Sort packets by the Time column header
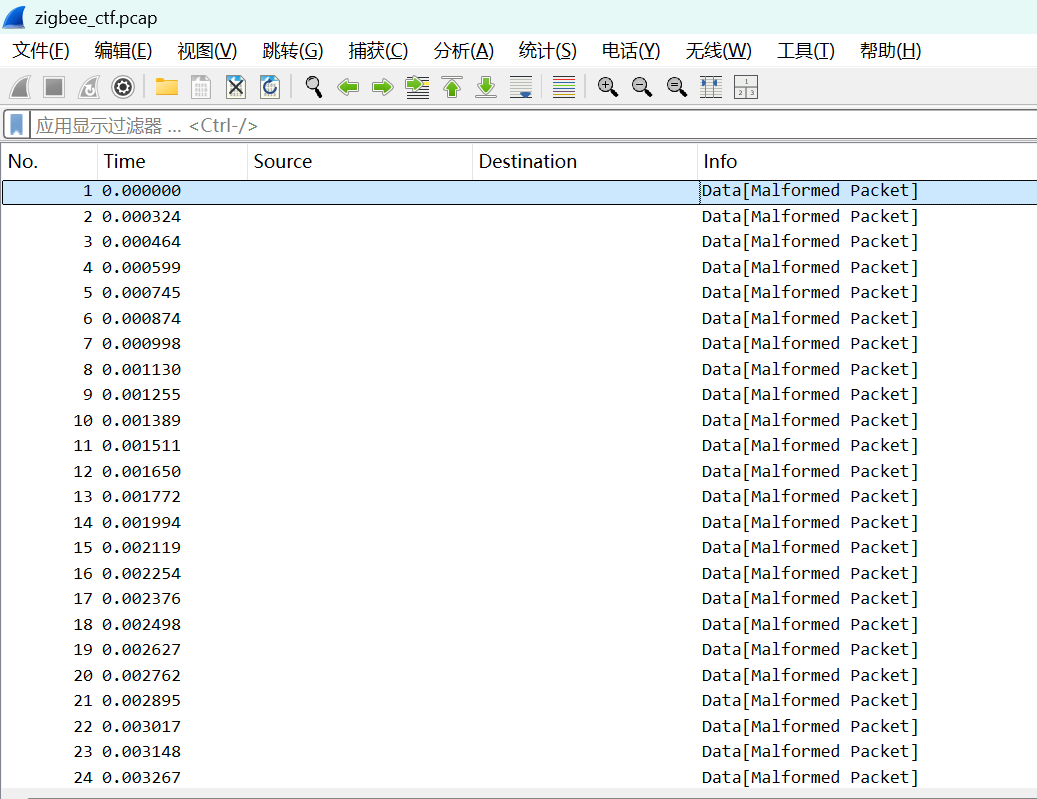Screen dimensions: 1037x799 pos(125,161)
